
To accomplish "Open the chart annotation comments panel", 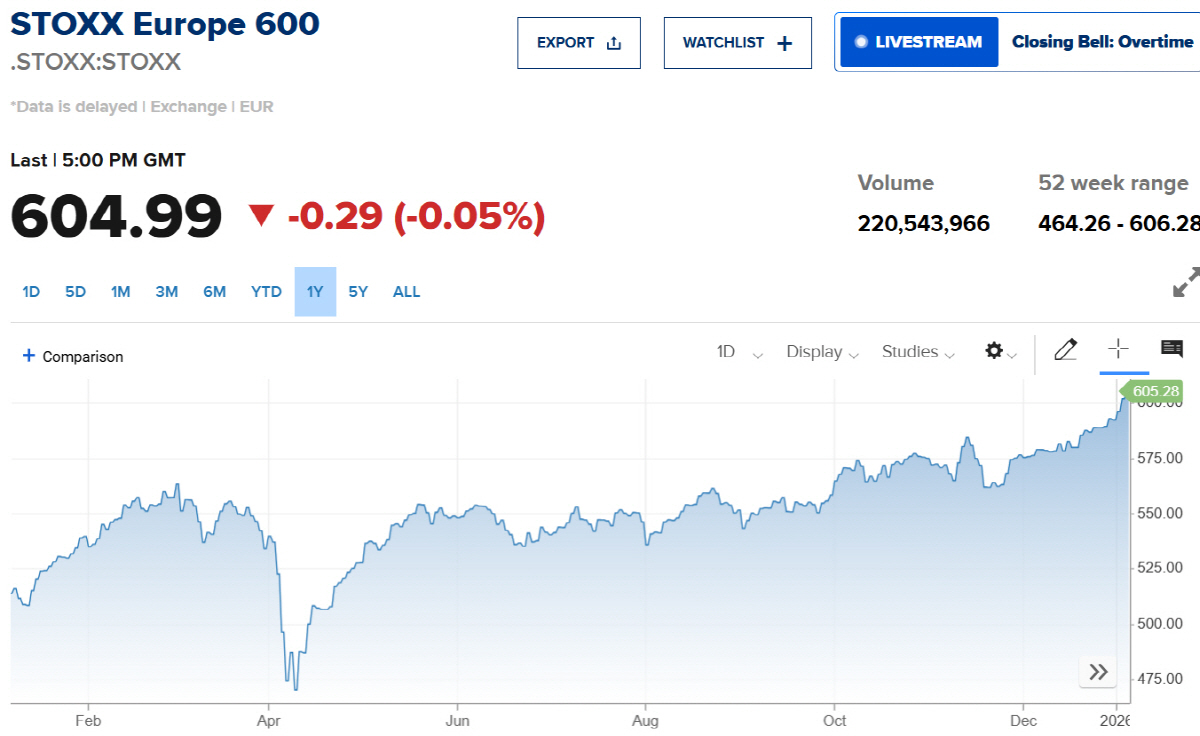I will 1172,350.
